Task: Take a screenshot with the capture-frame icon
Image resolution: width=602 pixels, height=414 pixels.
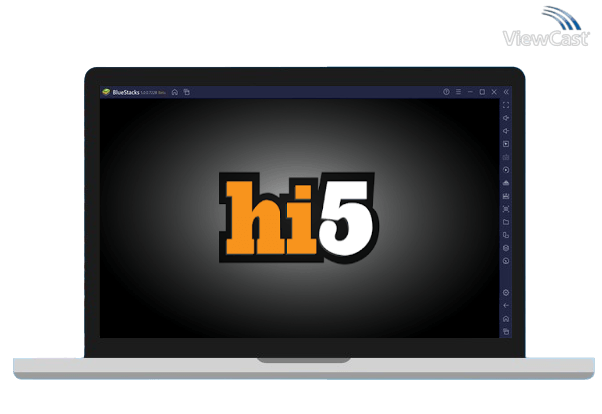Action: tap(506, 209)
